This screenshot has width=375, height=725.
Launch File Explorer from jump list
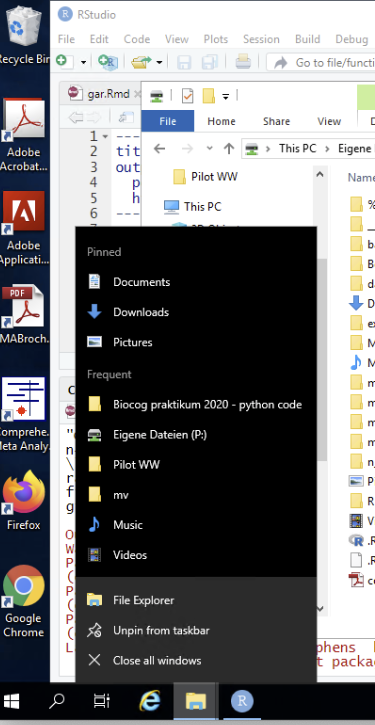(196, 600)
